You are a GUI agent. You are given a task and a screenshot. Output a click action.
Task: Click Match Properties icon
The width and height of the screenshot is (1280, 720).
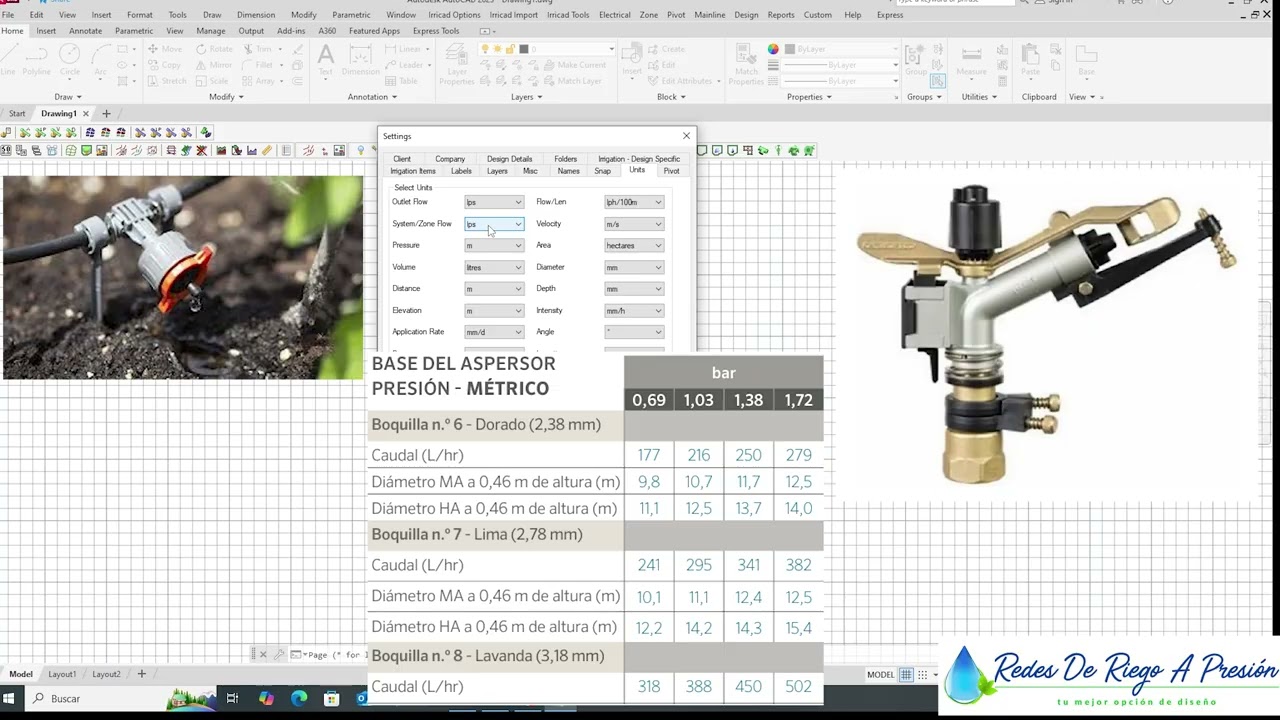pos(746,65)
